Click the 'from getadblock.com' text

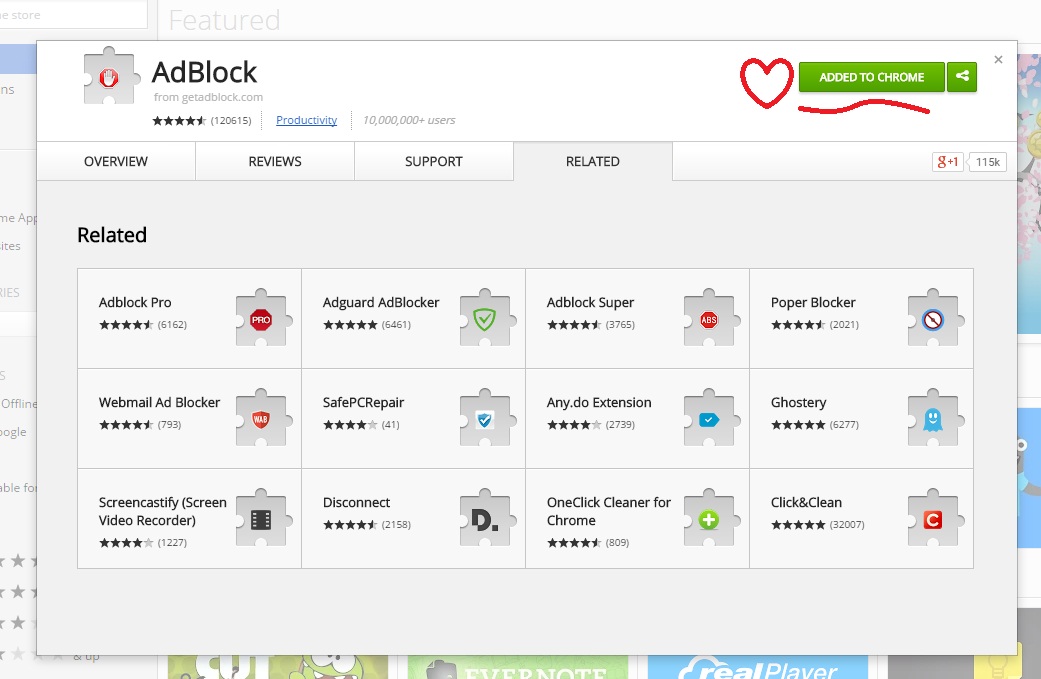click(208, 97)
